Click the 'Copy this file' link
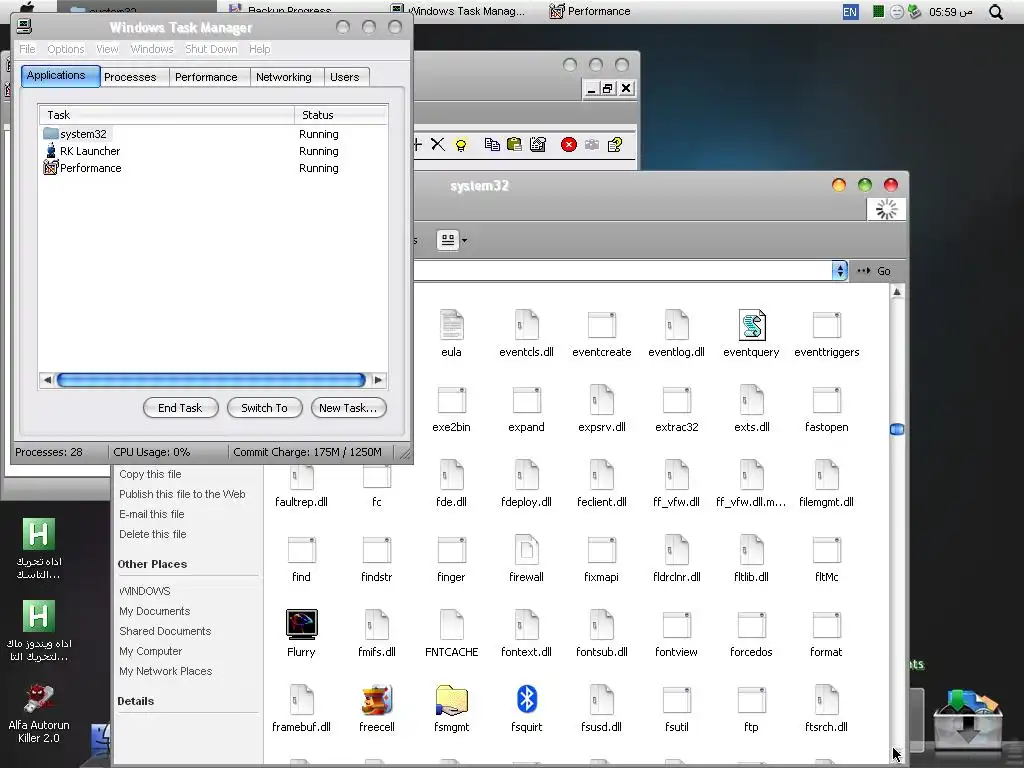 150,474
